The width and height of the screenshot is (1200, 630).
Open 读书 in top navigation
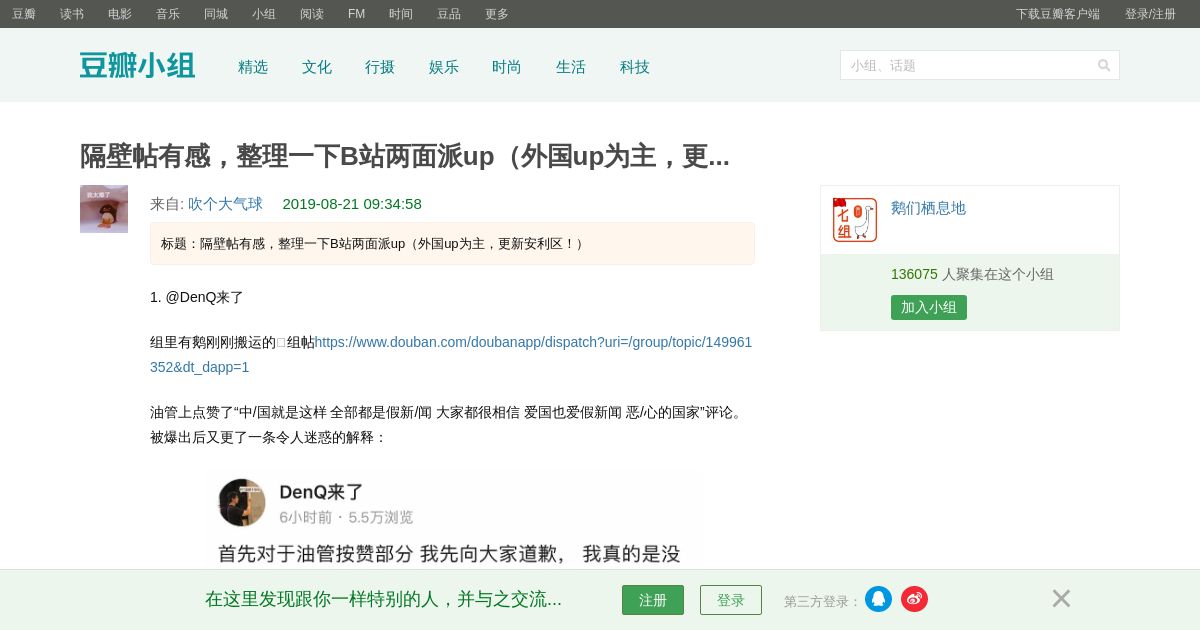tap(72, 14)
